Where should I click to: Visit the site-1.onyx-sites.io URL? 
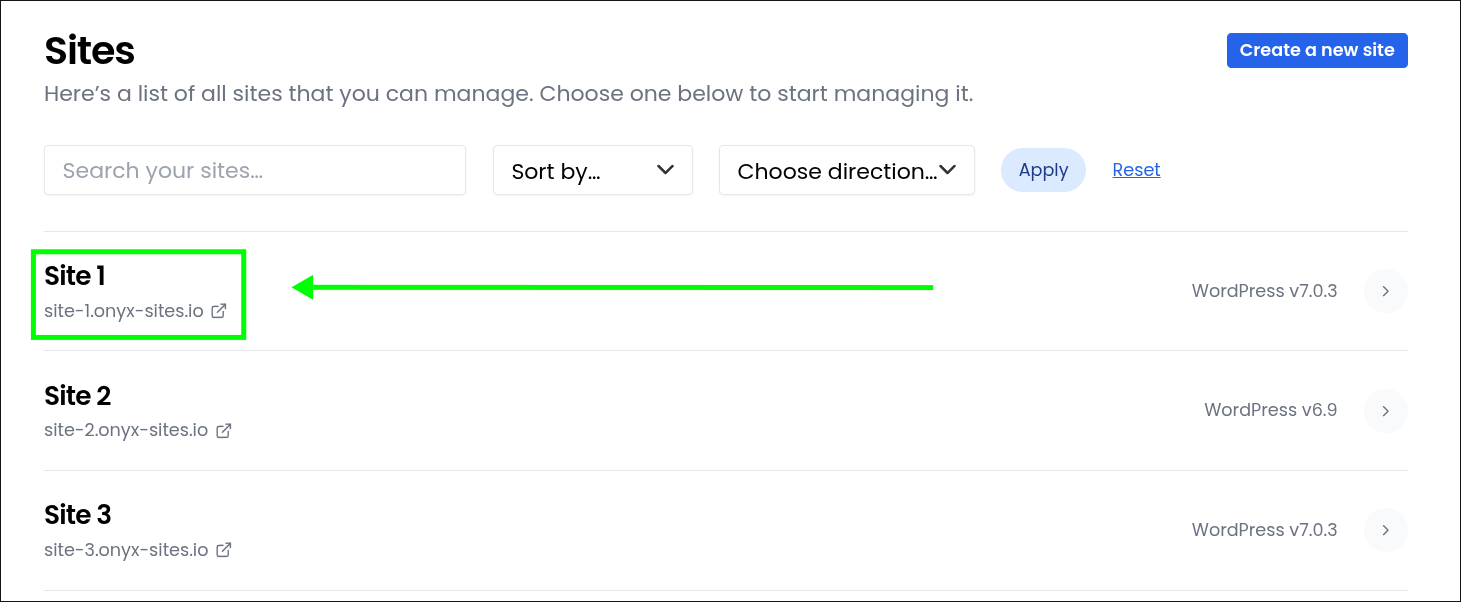pos(124,311)
